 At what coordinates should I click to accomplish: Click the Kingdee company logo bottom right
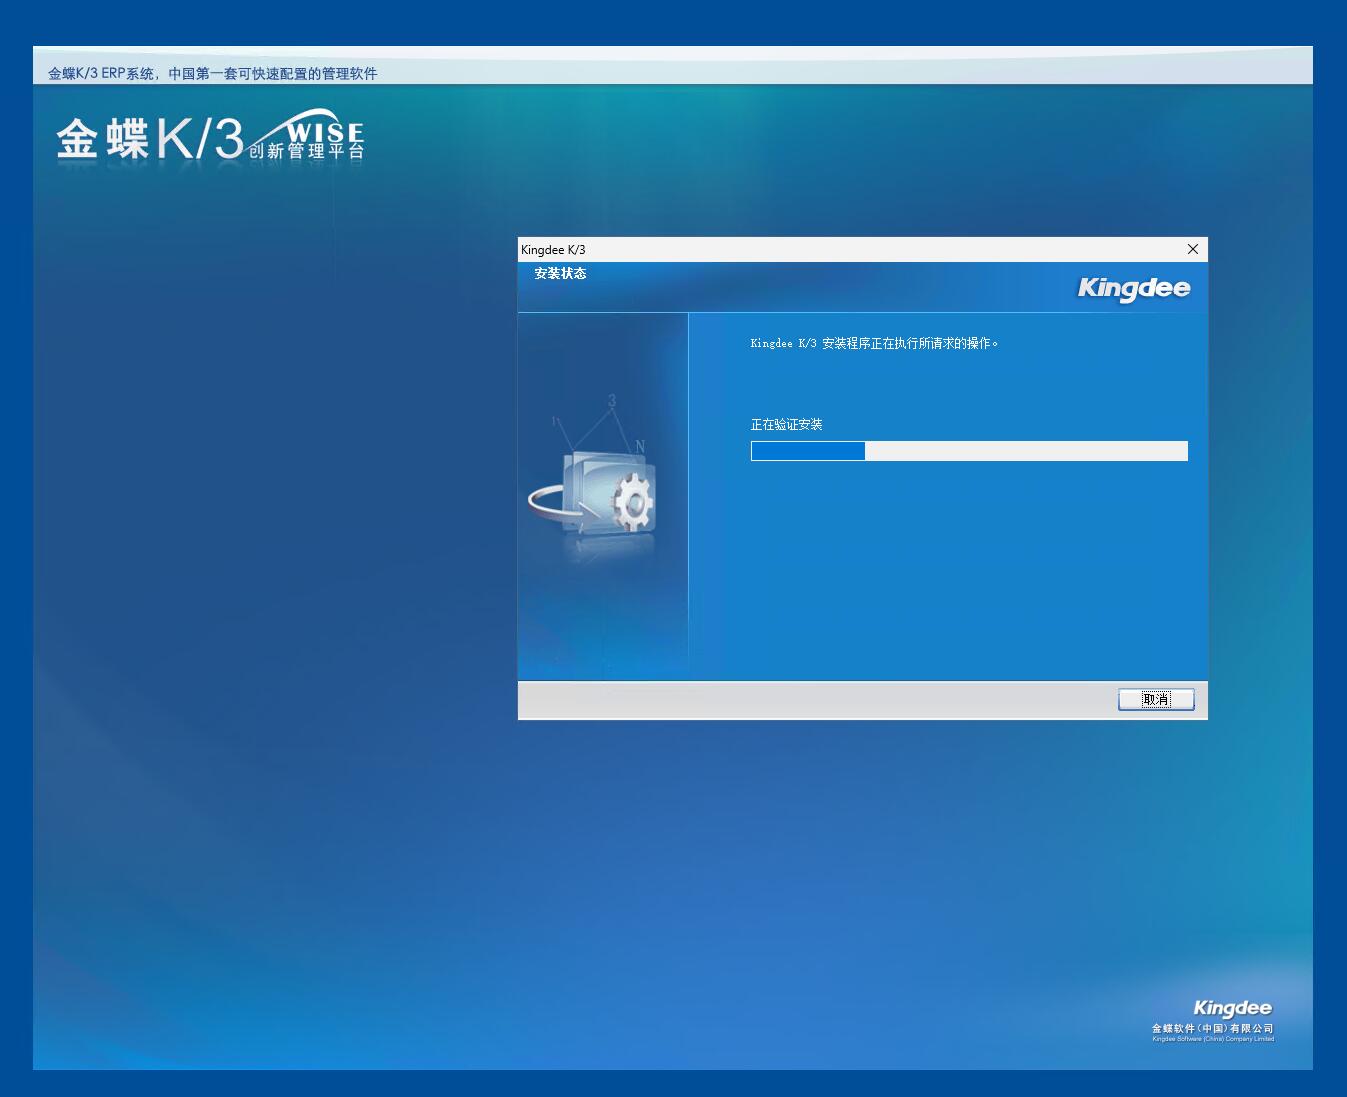[x=1232, y=1008]
